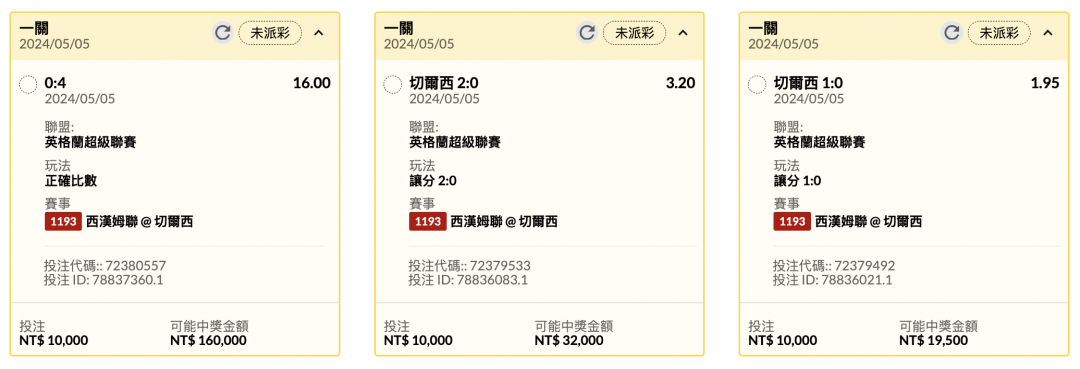Click red 1193 tag in 讓分 1:0 card
1080x369 pixels.
tap(791, 222)
